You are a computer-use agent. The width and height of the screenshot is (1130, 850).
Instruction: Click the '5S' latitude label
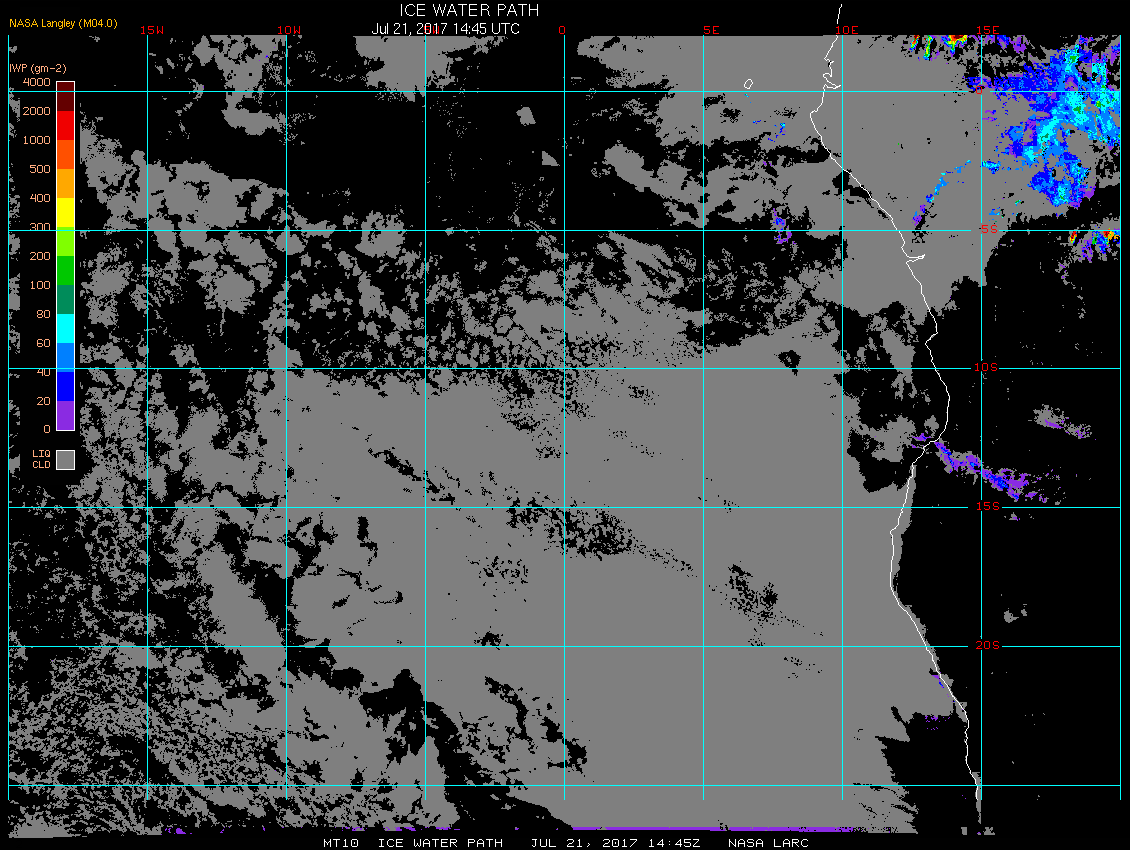989,229
